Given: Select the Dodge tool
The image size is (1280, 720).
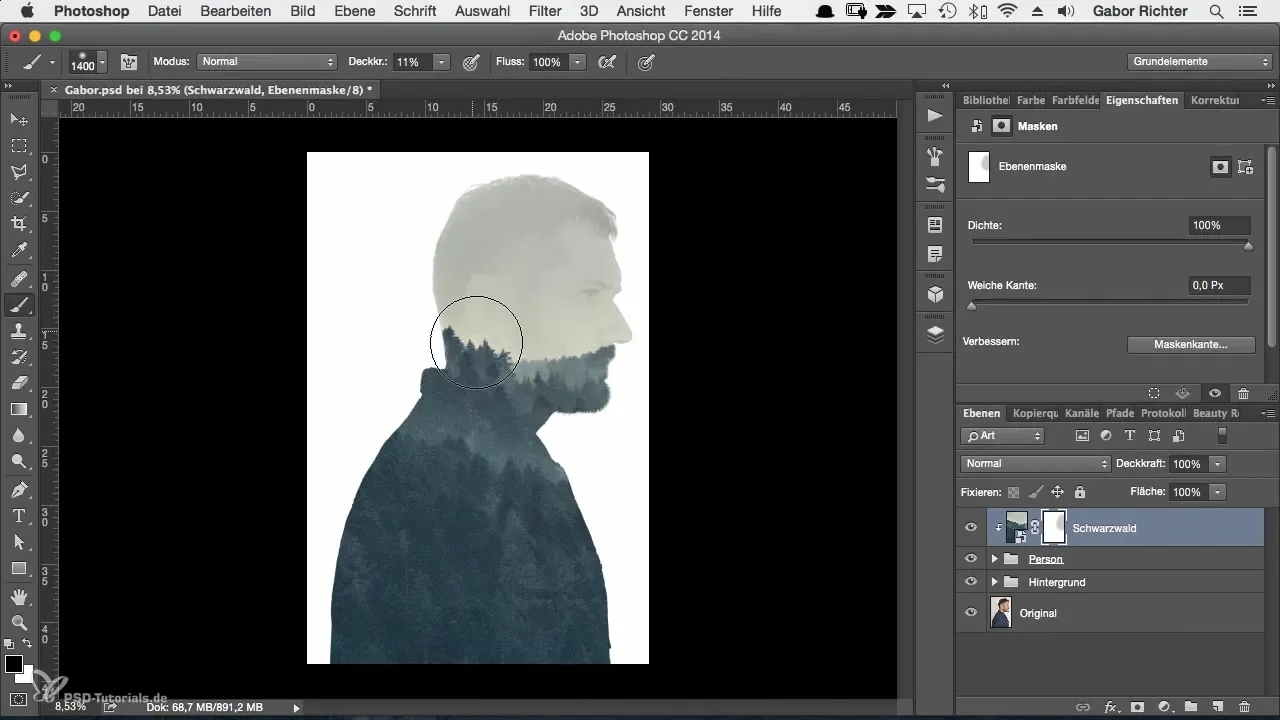Looking at the screenshot, I should [x=19, y=461].
